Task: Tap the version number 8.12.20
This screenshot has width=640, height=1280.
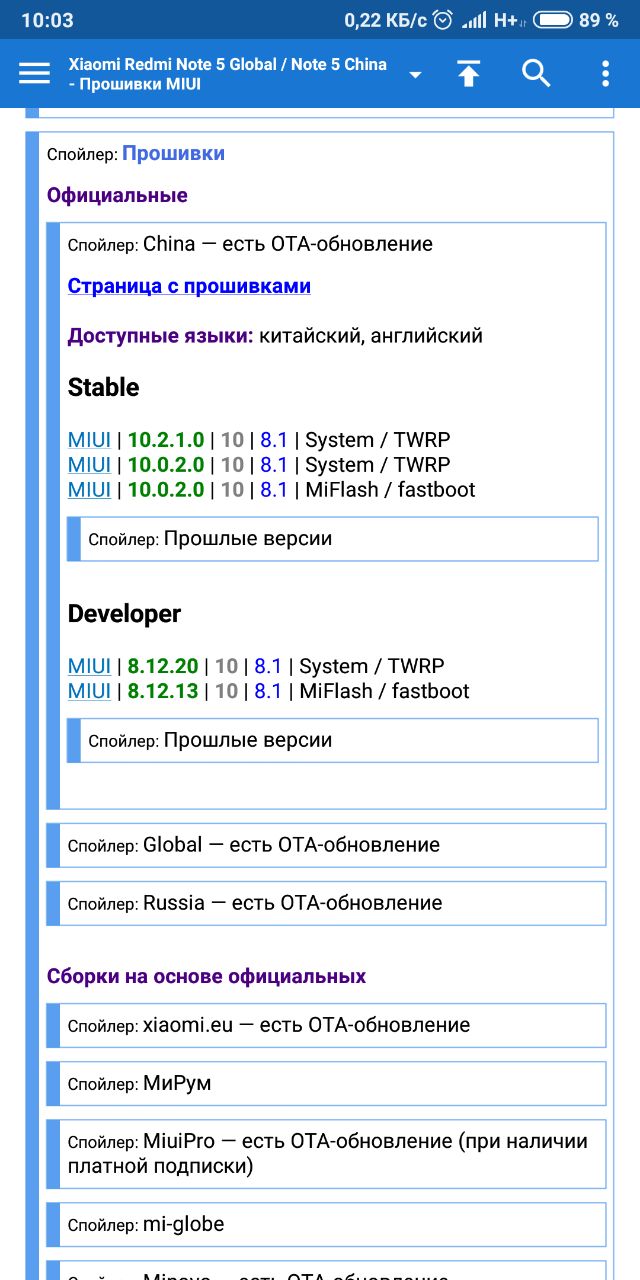Action: (163, 666)
